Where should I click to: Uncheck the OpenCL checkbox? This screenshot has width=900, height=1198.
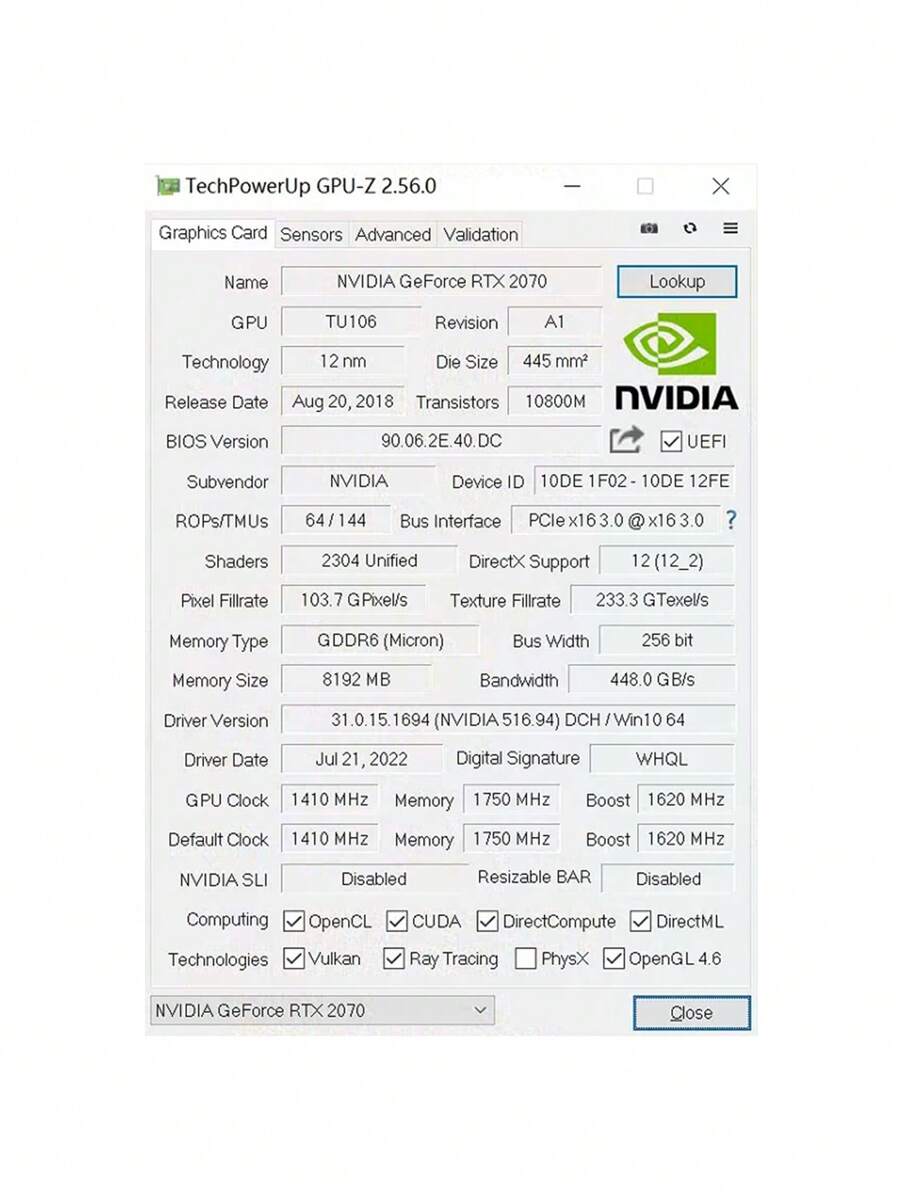[293, 921]
